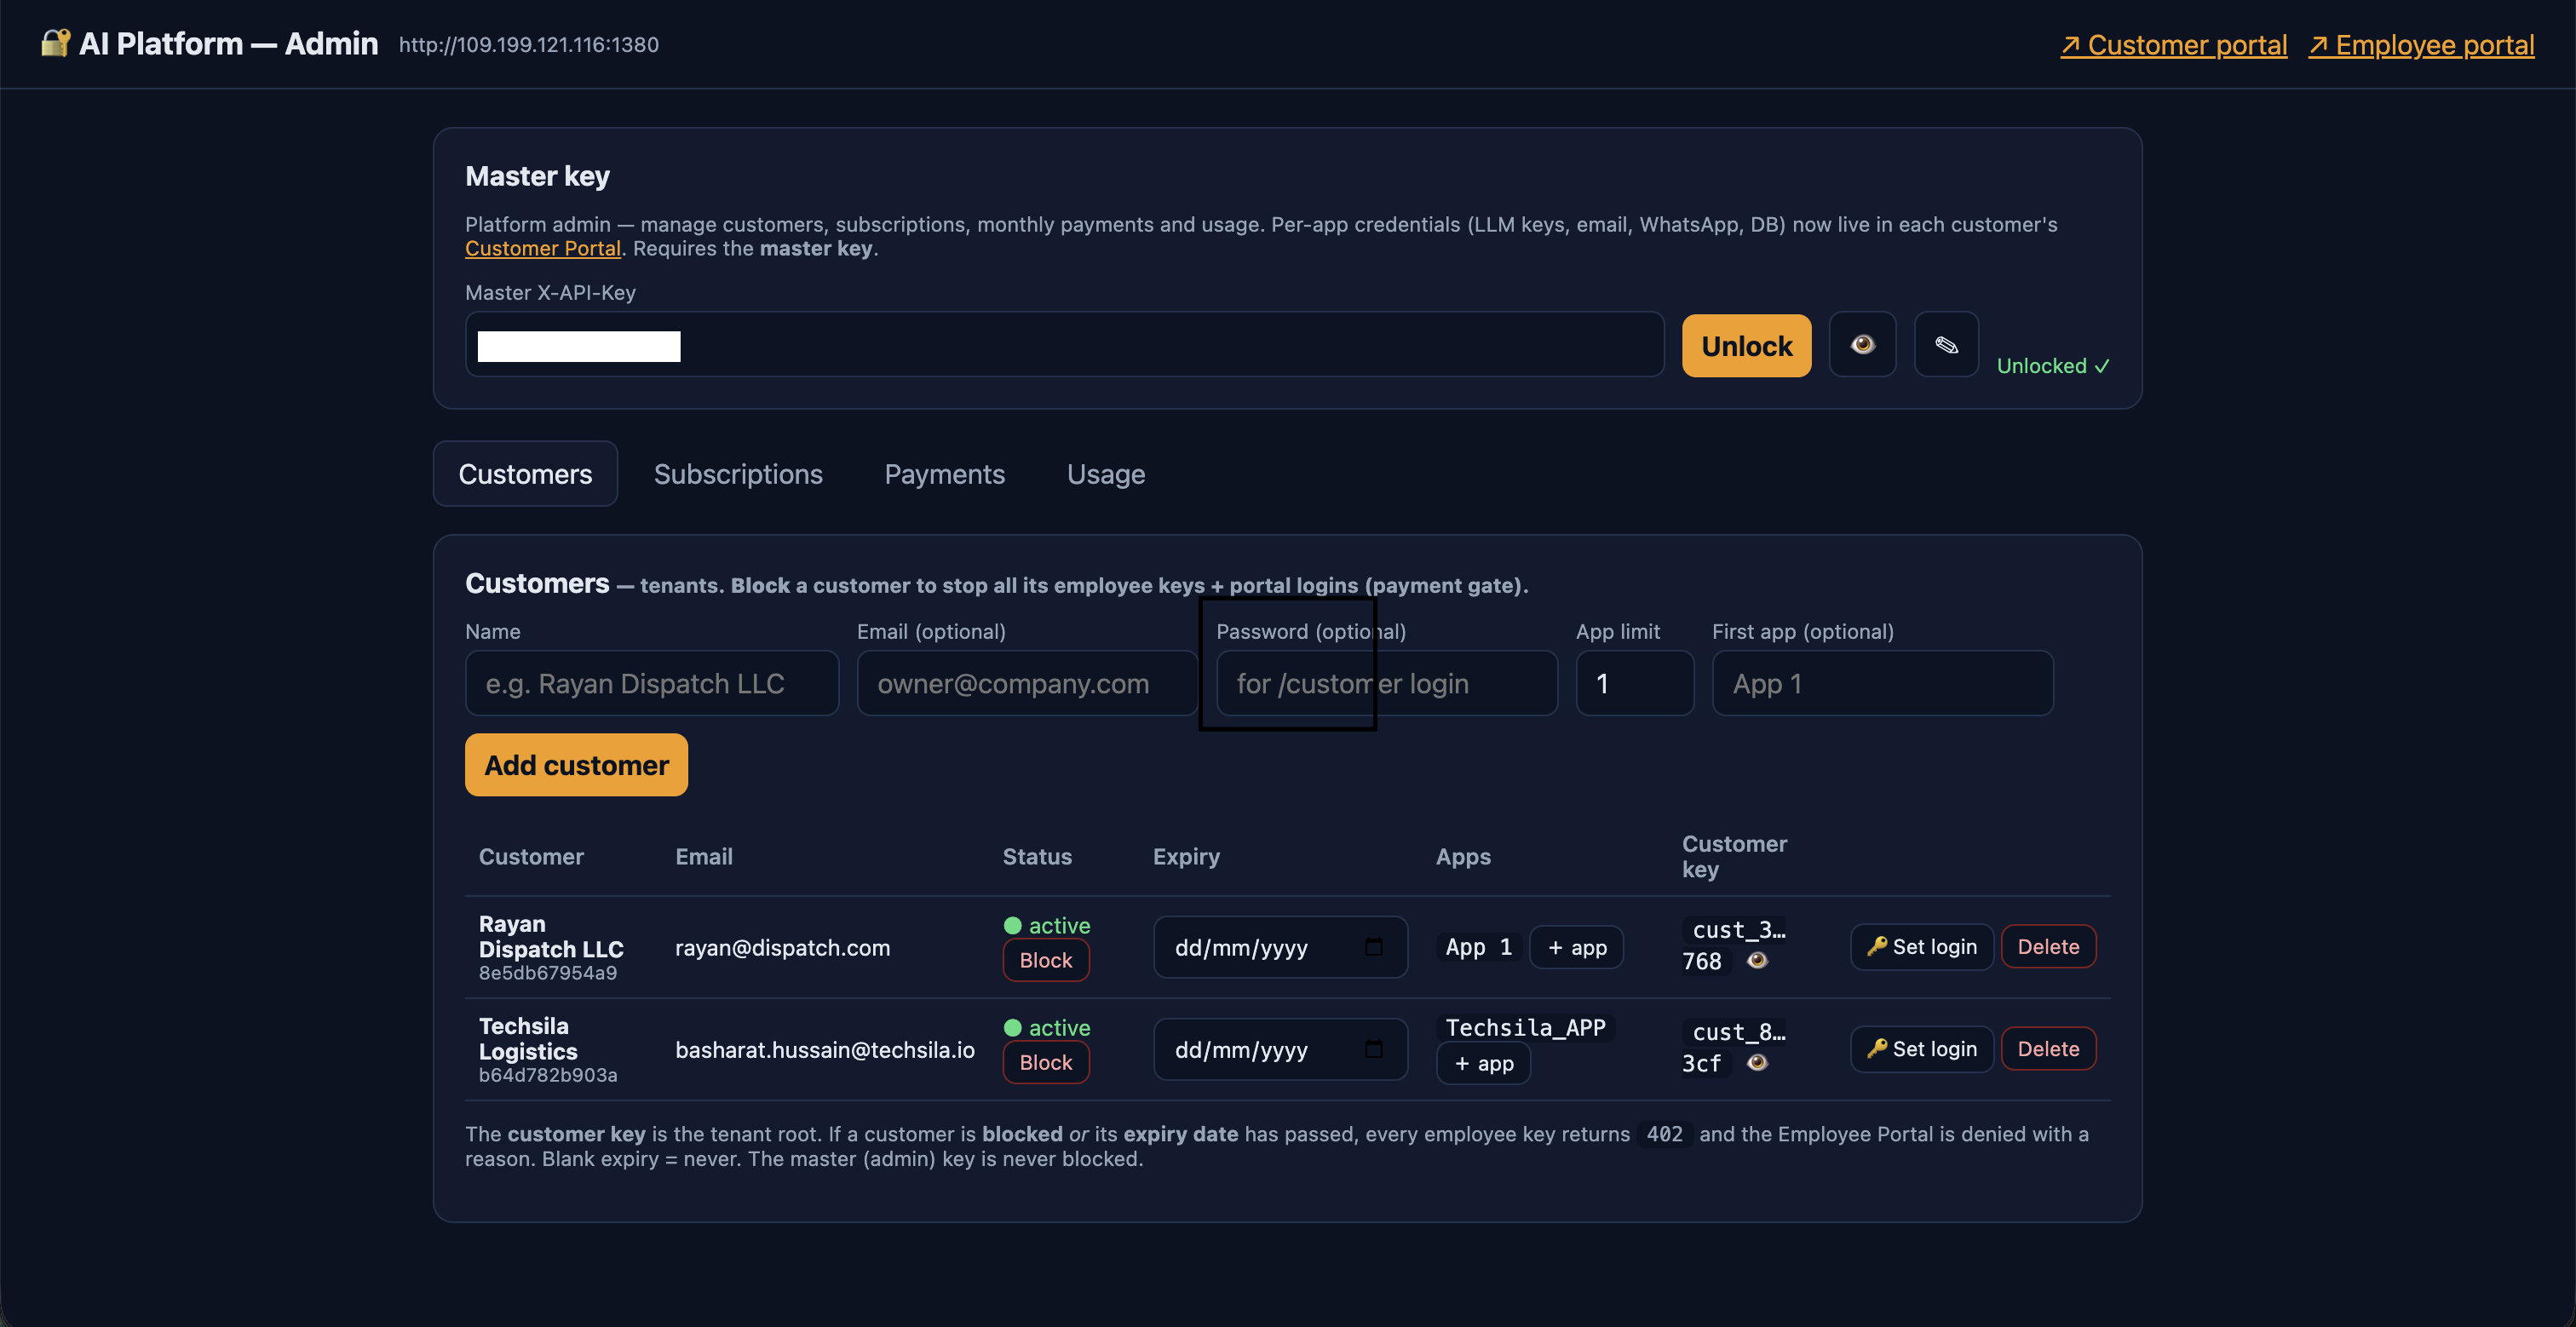The height and width of the screenshot is (1327, 2576).
Task: Focus the Master X-API-Key field
Action: coord(1064,345)
